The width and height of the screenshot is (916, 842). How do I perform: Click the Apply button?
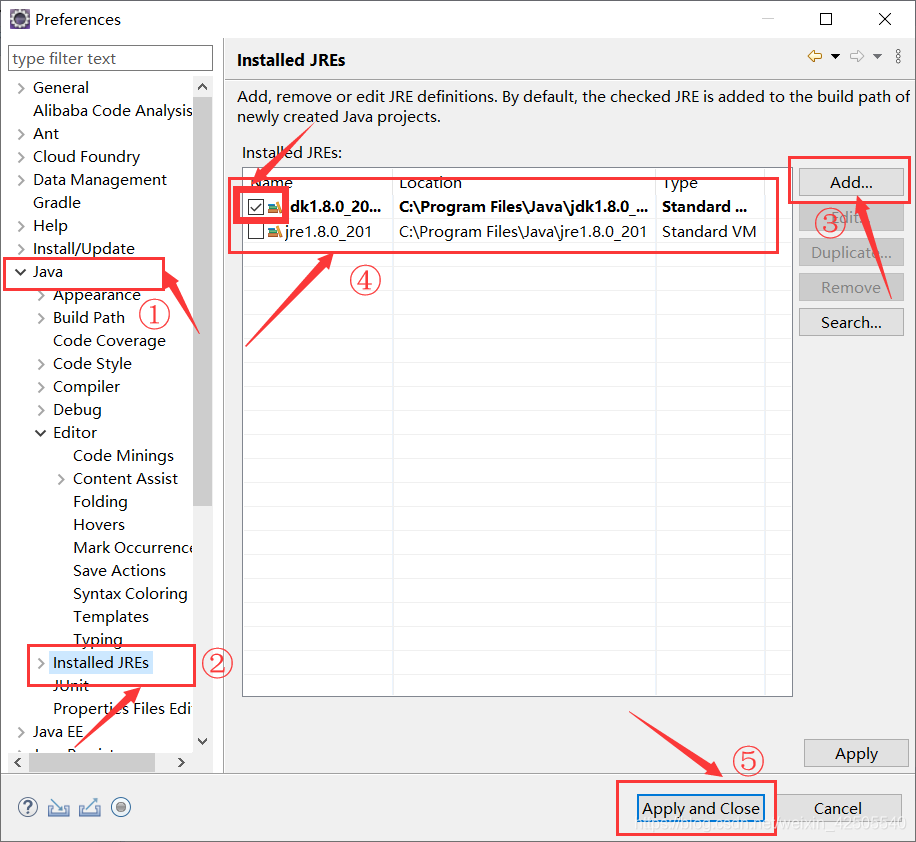click(x=856, y=754)
